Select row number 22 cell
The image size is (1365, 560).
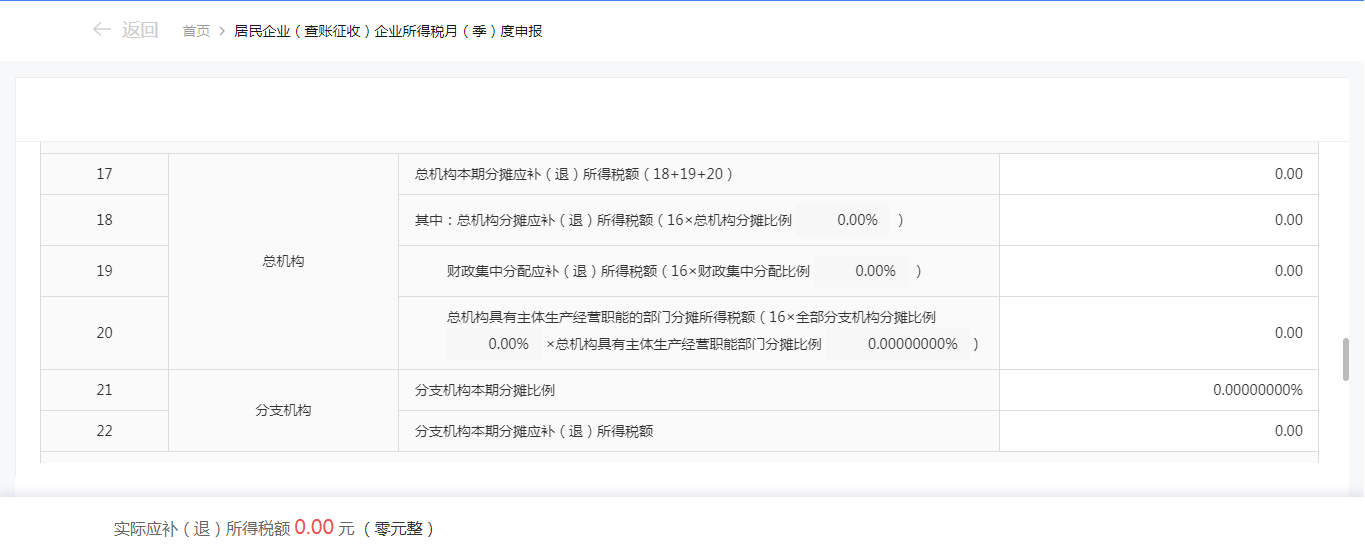104,431
